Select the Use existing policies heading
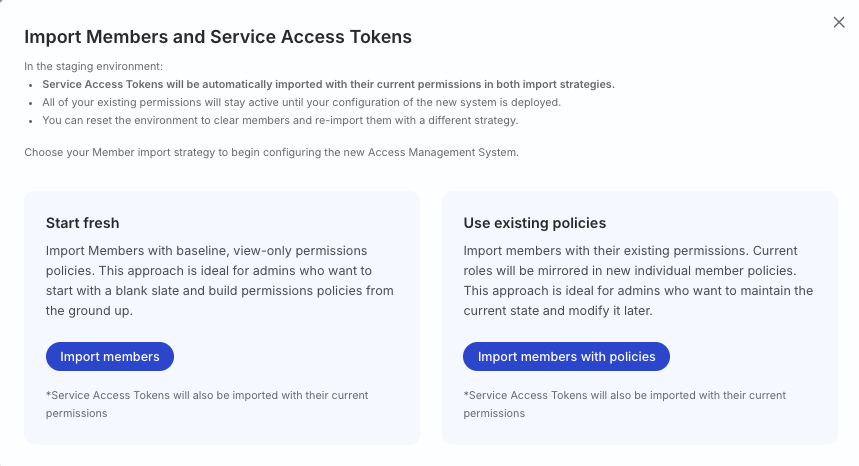 coord(535,223)
